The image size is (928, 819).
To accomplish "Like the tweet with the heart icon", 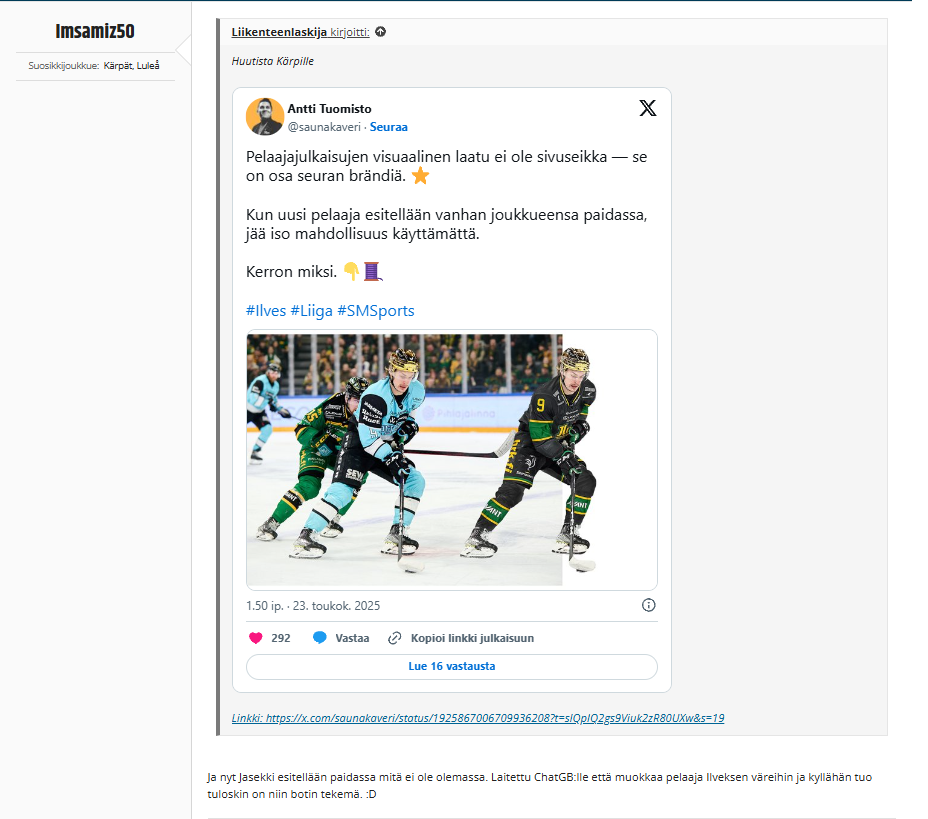I will (256, 638).
